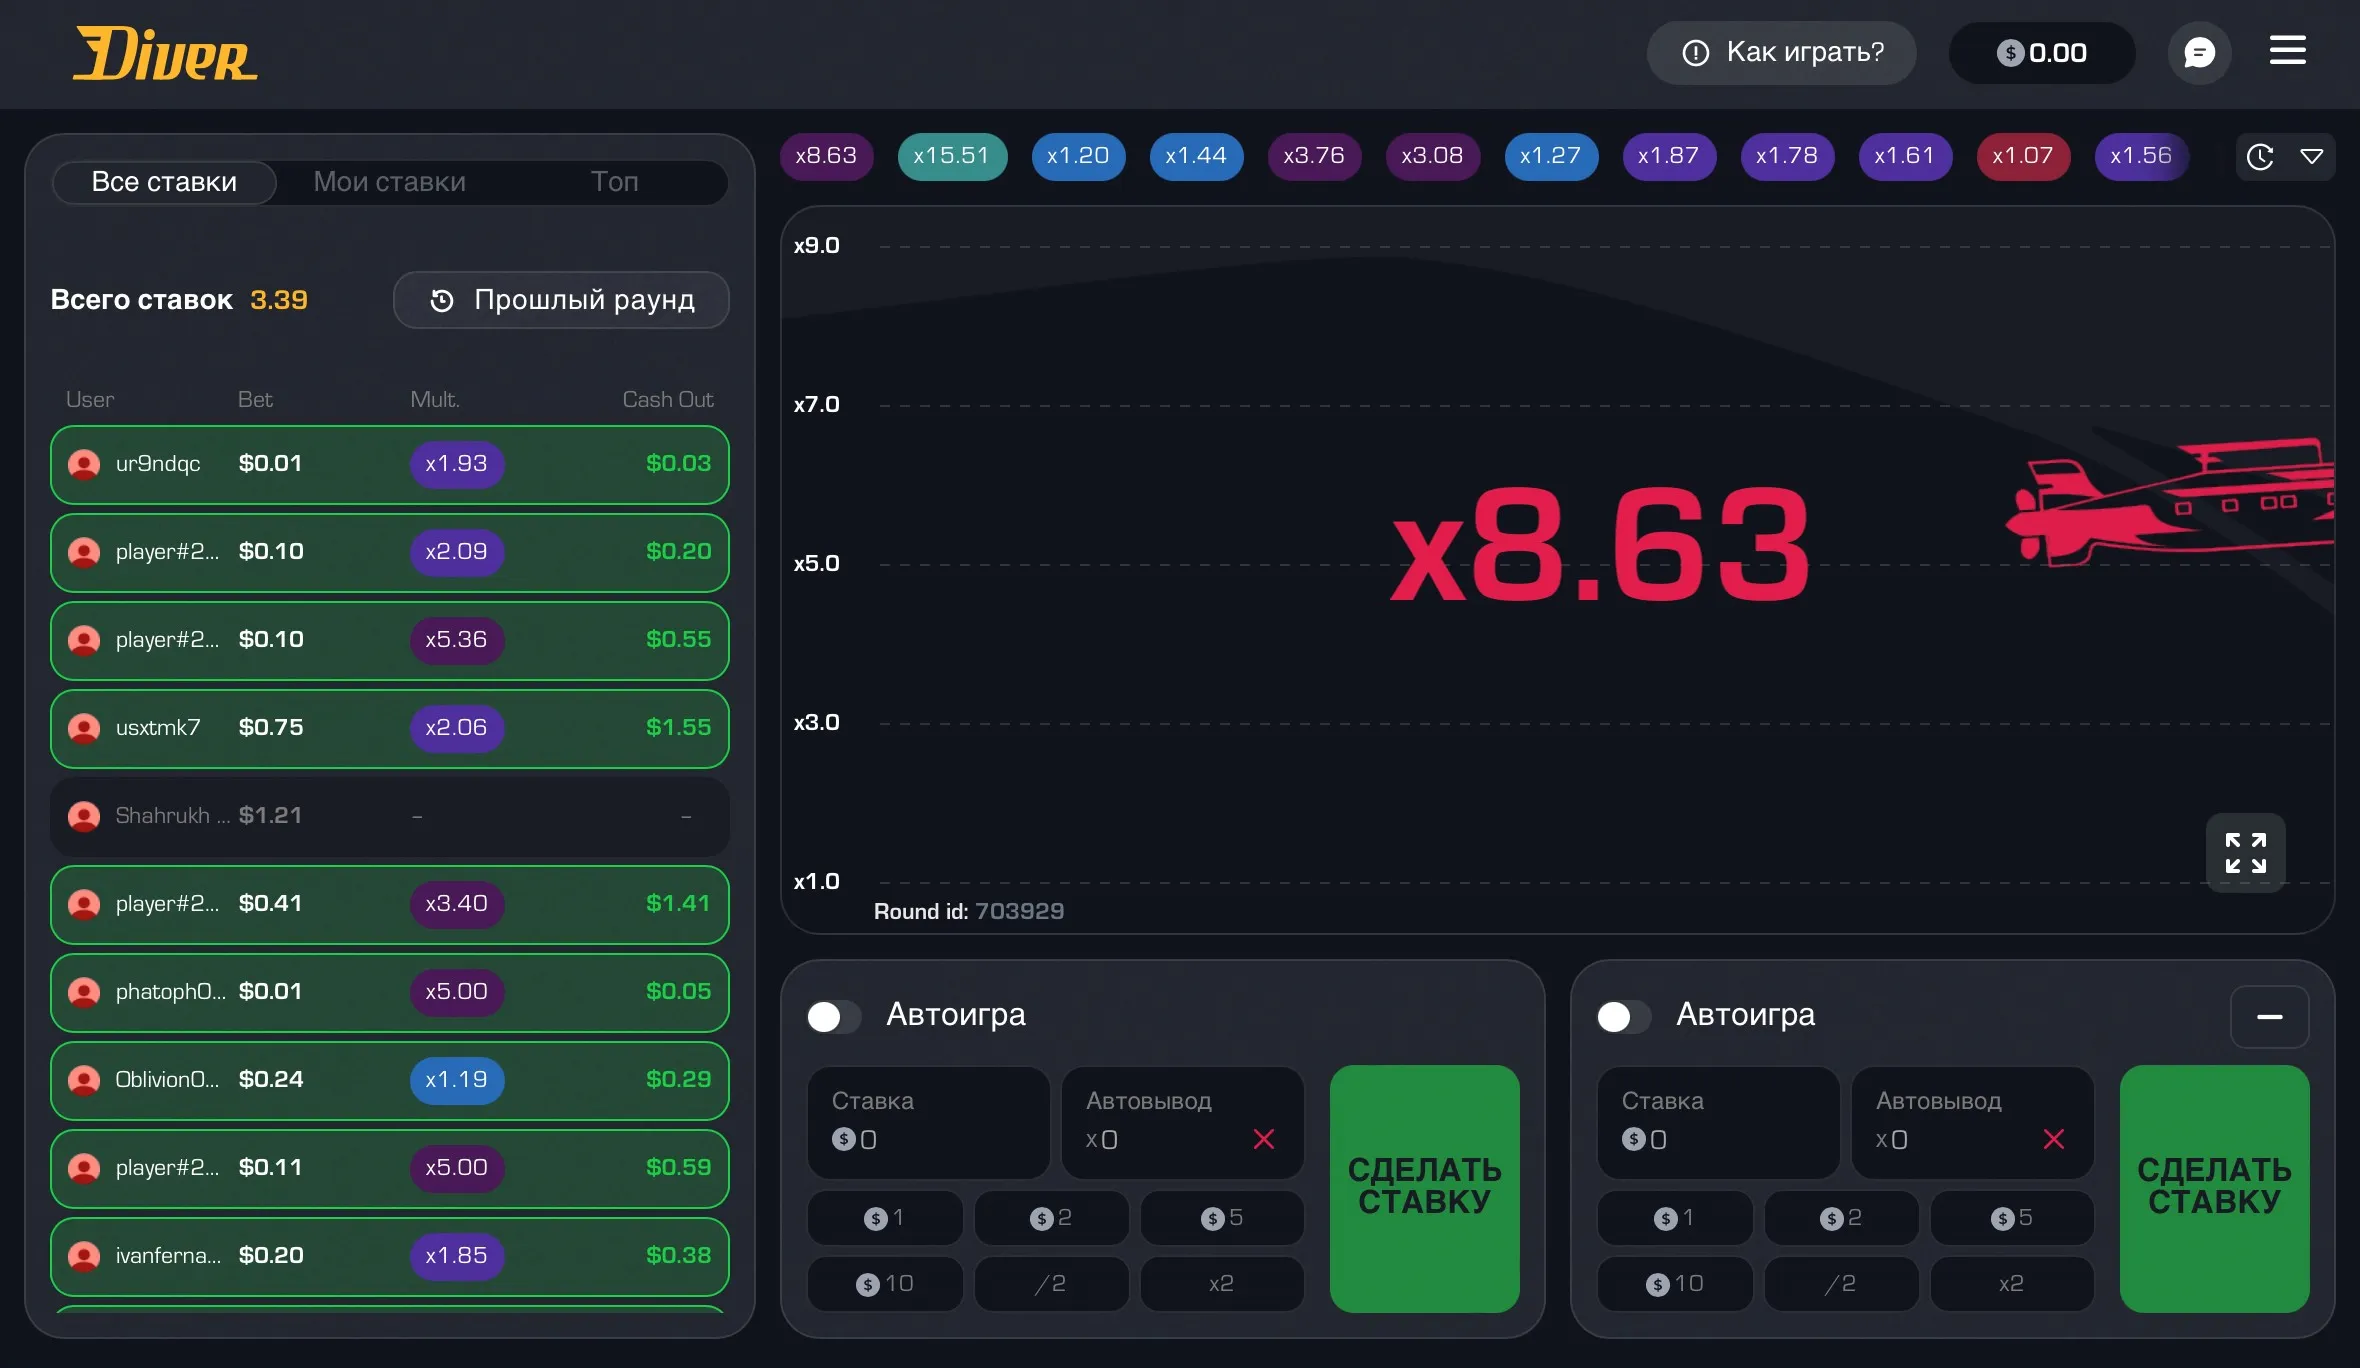Halve bet with /2 in left panel

(1051, 1284)
